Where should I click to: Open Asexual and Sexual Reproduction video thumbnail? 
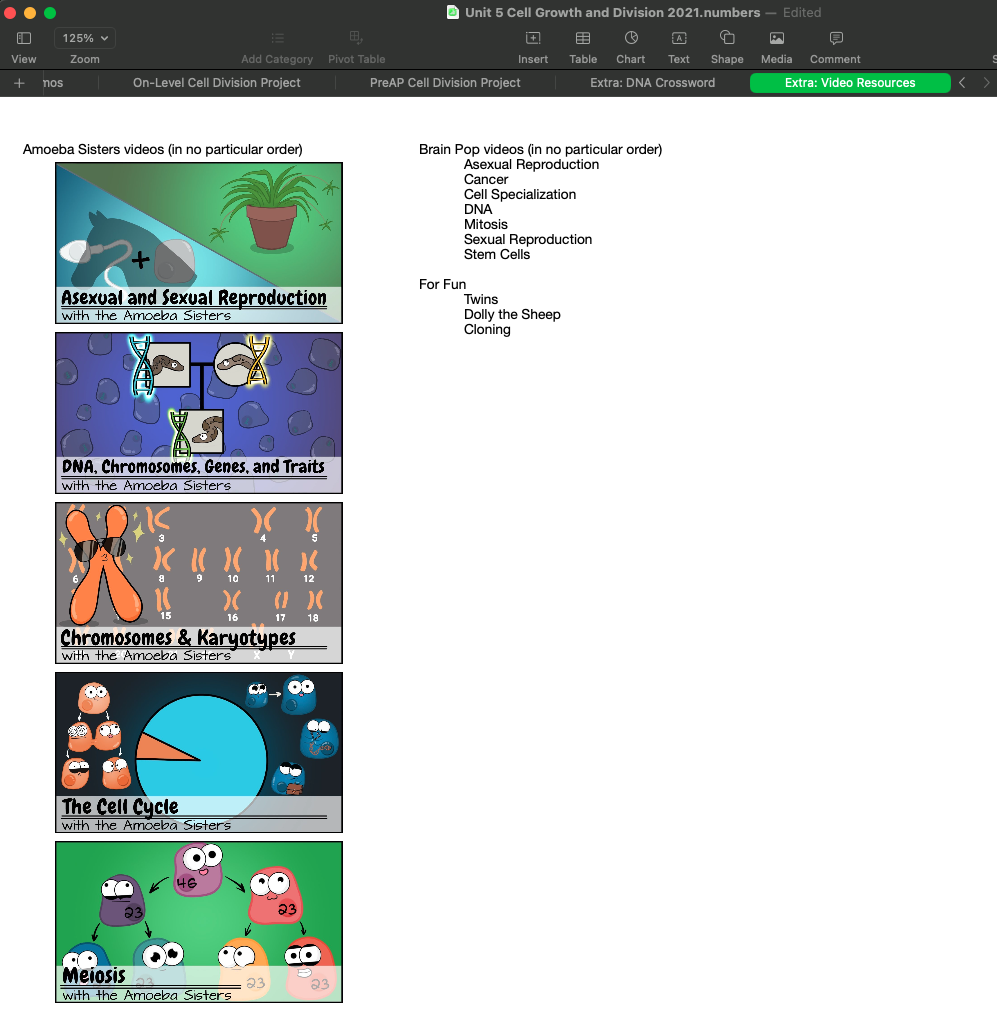point(199,243)
